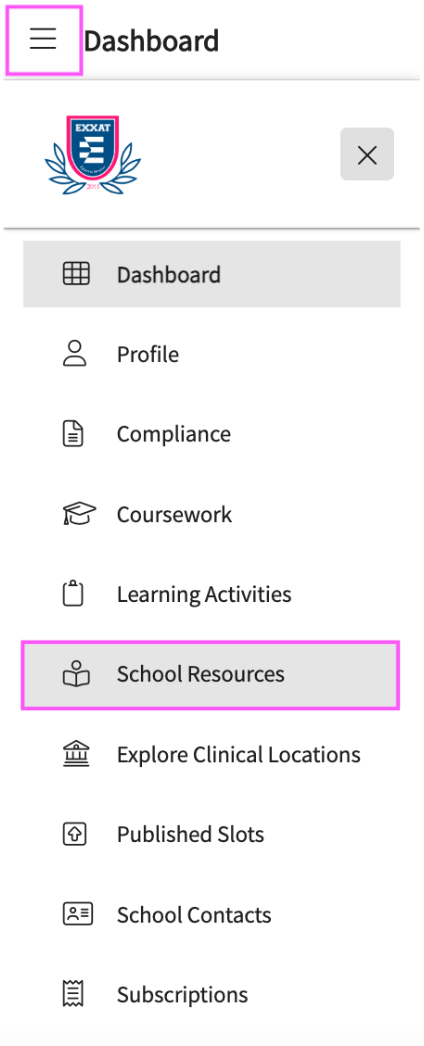Select the Exxat shield logo
The width and height of the screenshot is (424, 1046).
point(93,155)
